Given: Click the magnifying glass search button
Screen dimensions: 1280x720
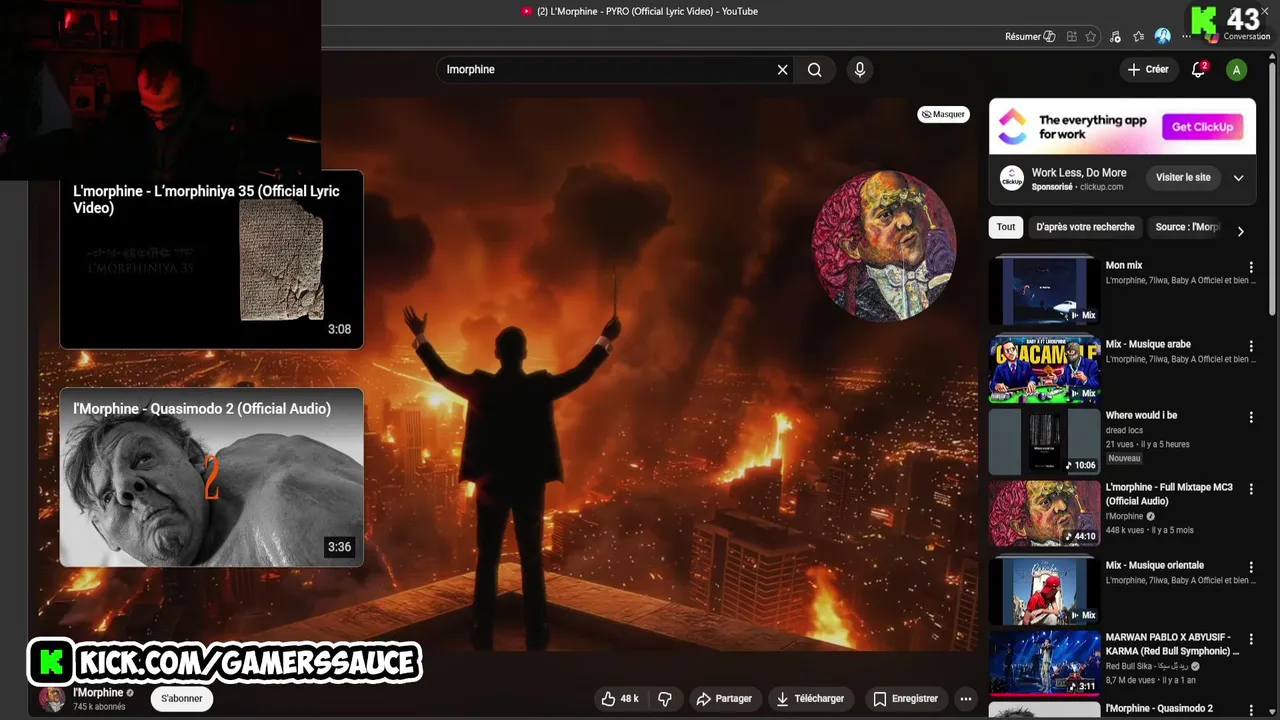Looking at the screenshot, I should [x=815, y=70].
